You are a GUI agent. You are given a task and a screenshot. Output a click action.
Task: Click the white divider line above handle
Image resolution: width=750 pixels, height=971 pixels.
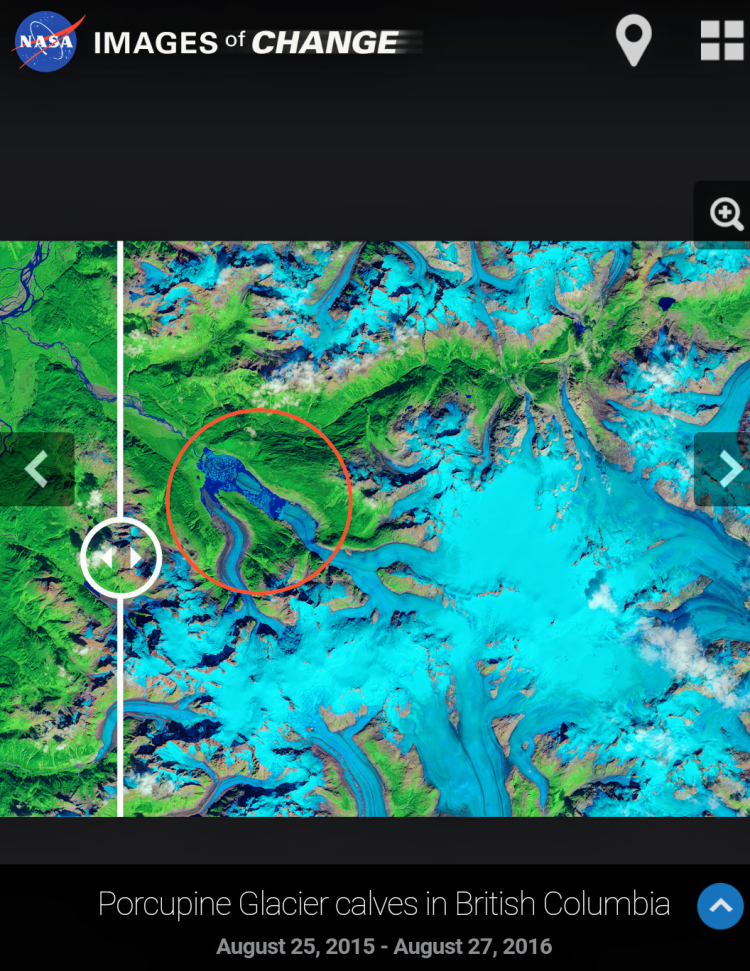(120, 379)
